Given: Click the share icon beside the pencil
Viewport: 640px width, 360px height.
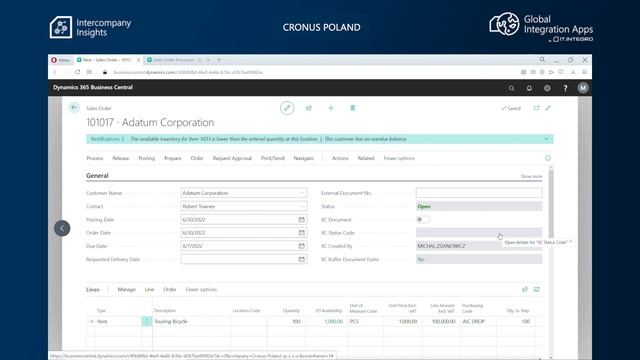Looking at the screenshot, I should pos(309,108).
